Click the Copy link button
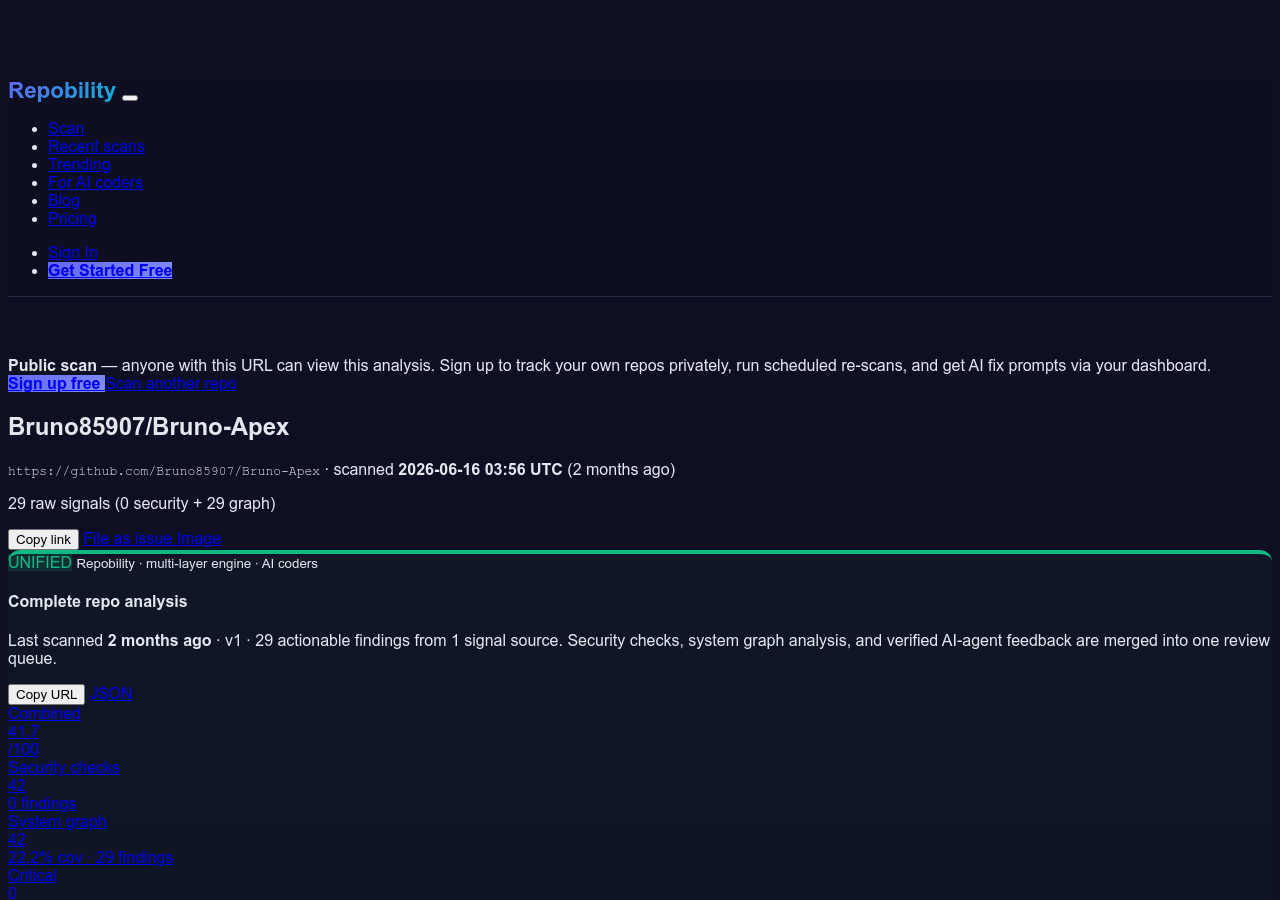The image size is (1280, 900). pos(43,539)
